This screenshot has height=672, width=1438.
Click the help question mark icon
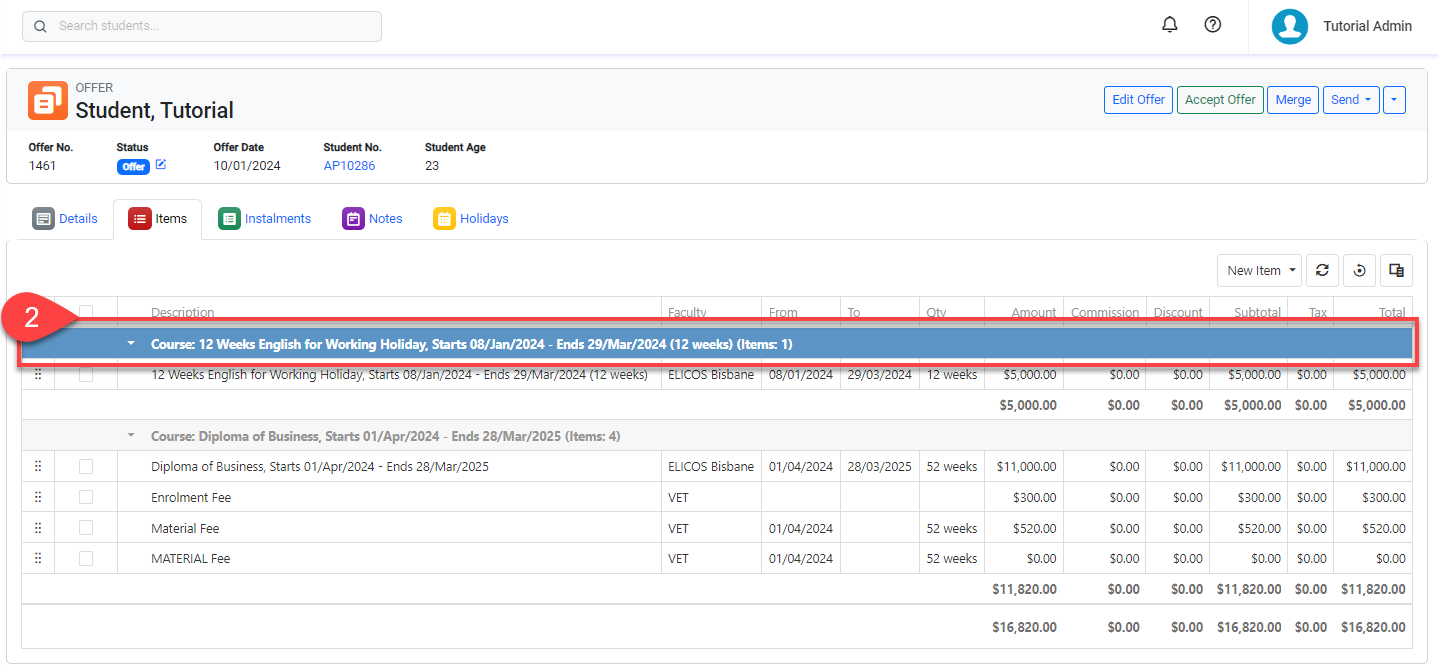[1212, 25]
